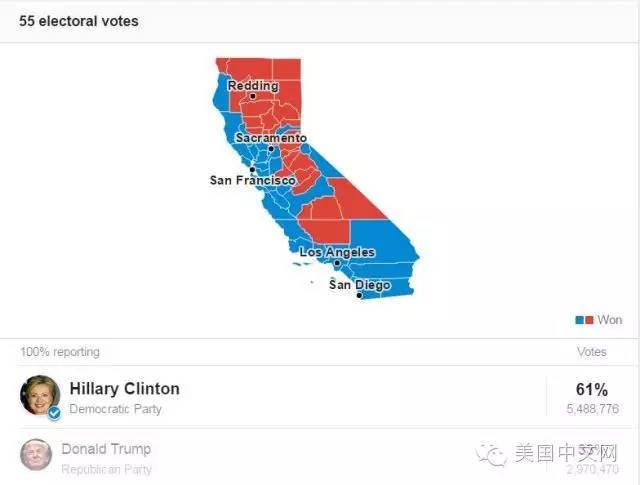Click the blue winner checkmark badge
Viewport: 640px width, 485px height.
[x=54, y=412]
